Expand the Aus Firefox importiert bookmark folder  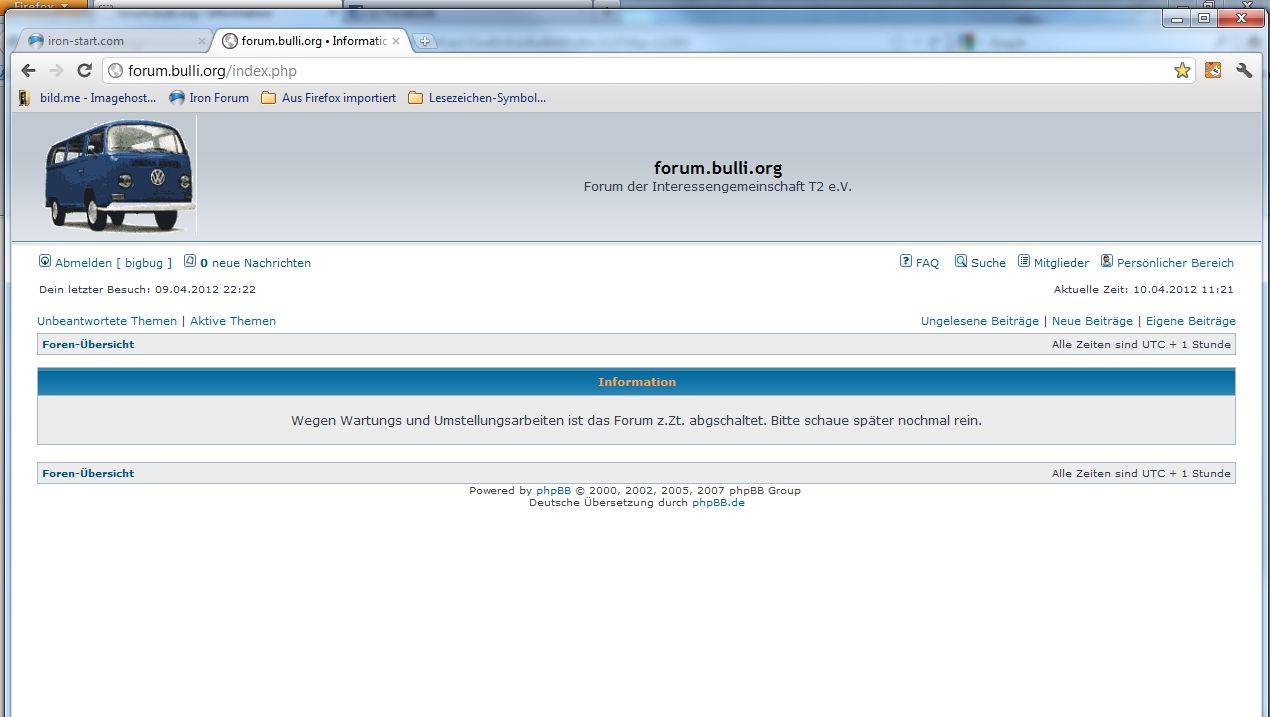[x=328, y=98]
